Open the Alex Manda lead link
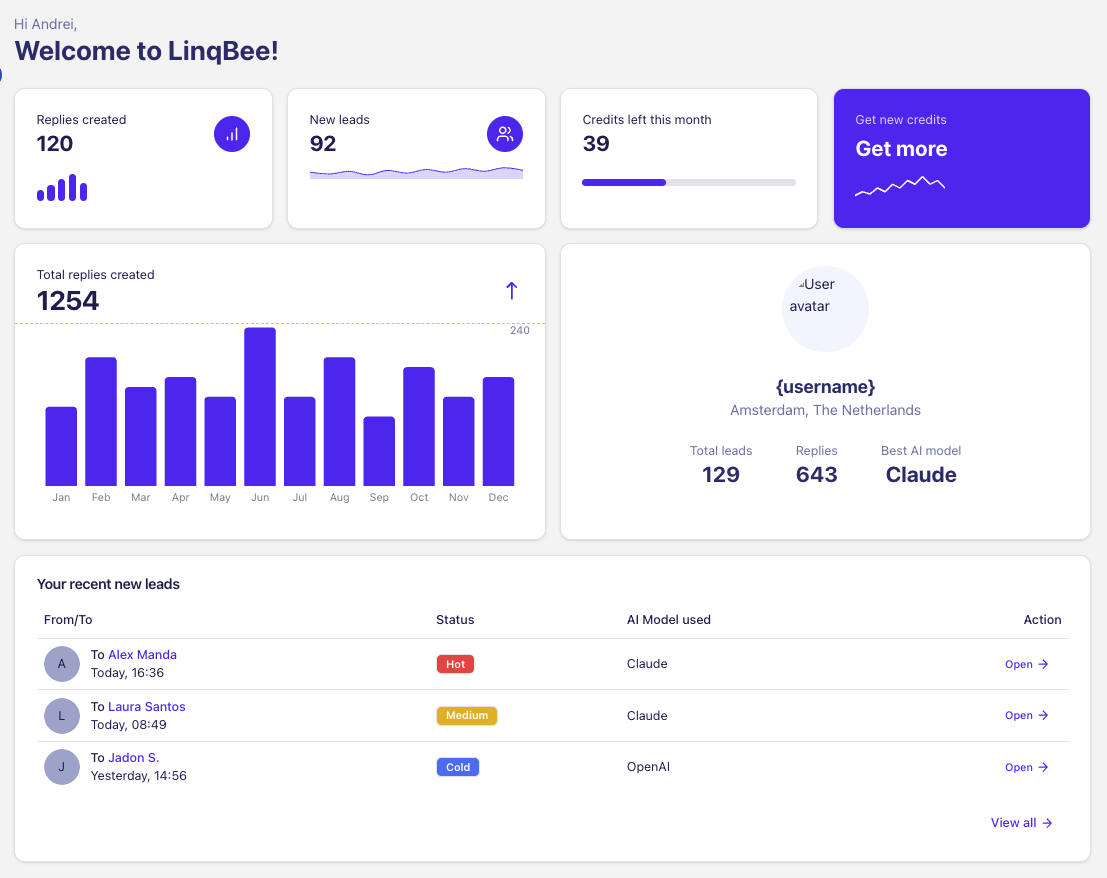 click(142, 655)
